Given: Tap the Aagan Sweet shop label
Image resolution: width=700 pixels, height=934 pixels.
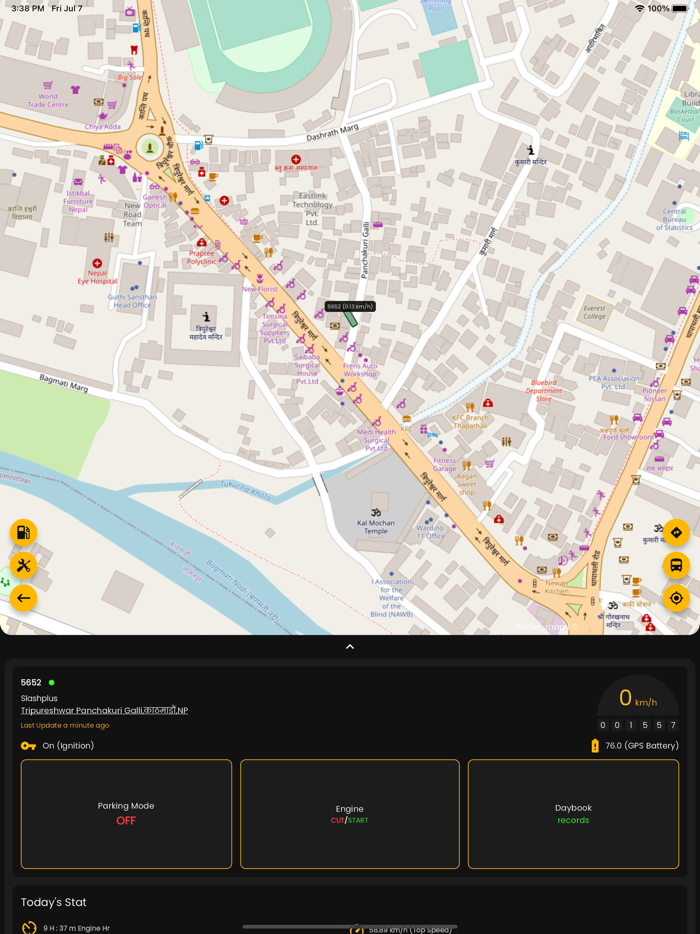Looking at the screenshot, I should click(x=466, y=484).
